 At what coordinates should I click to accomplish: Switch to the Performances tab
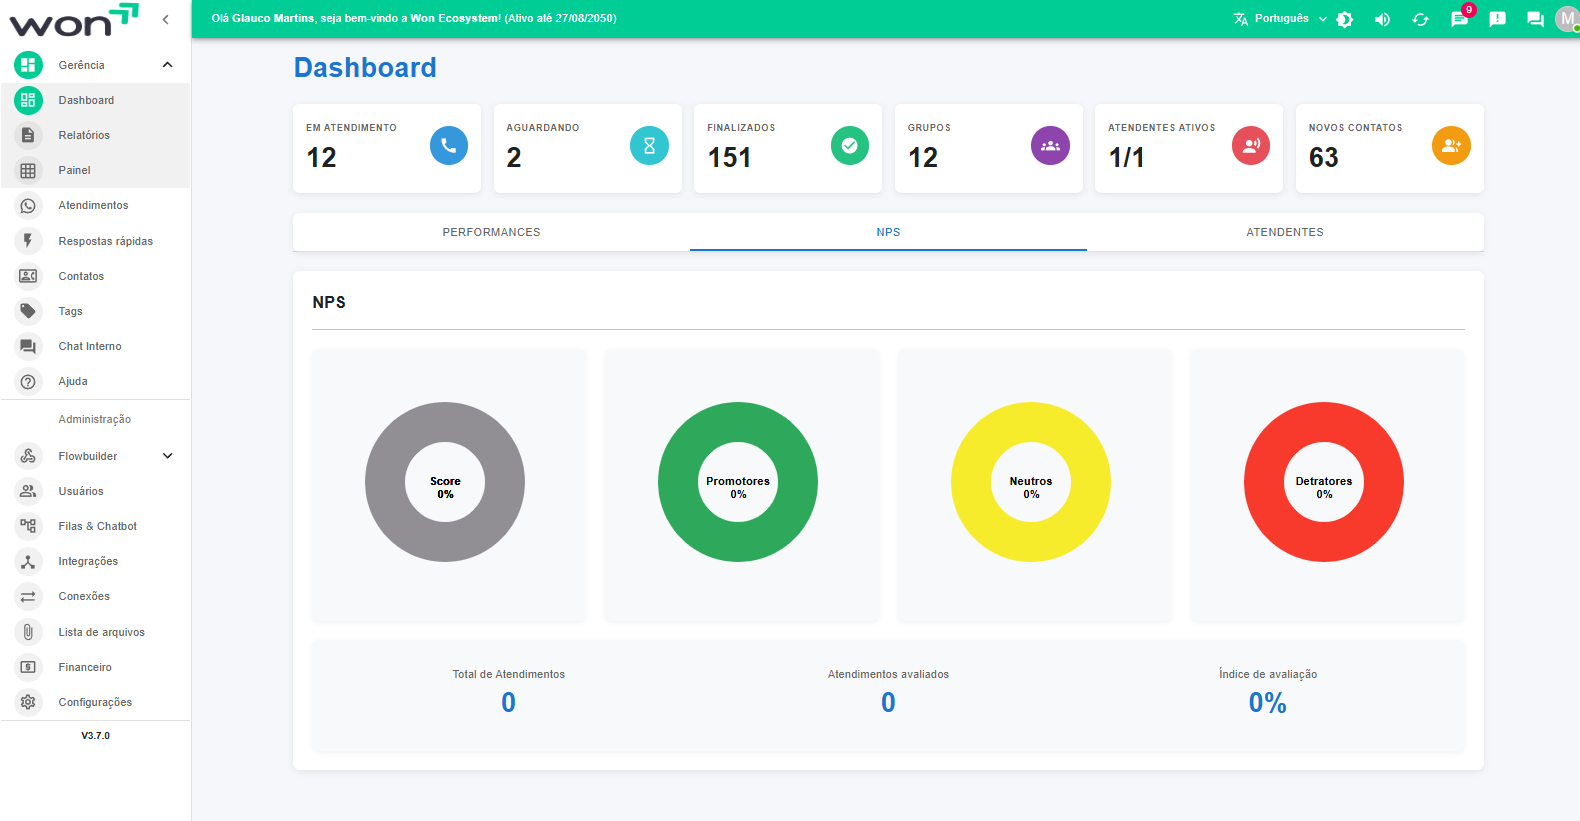[491, 232]
